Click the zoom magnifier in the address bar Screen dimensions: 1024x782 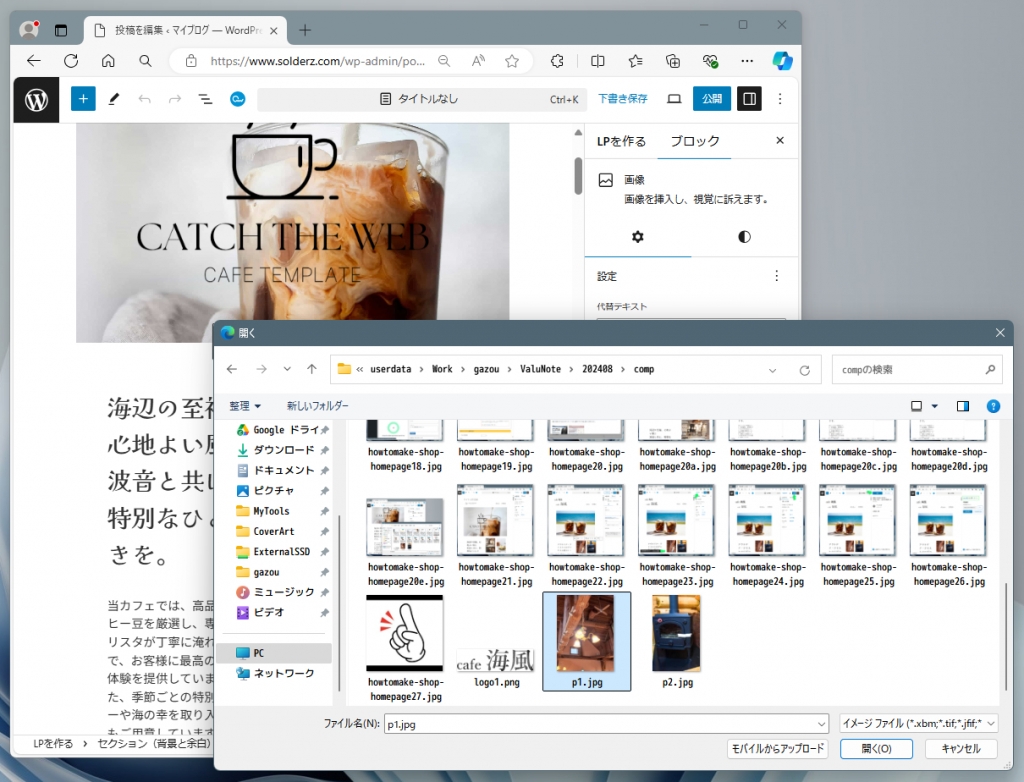click(x=444, y=61)
